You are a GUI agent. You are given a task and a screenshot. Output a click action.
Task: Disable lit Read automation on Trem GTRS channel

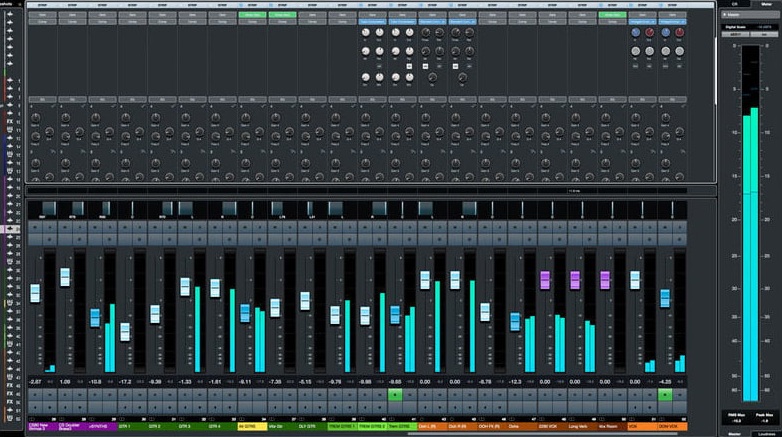point(395,395)
